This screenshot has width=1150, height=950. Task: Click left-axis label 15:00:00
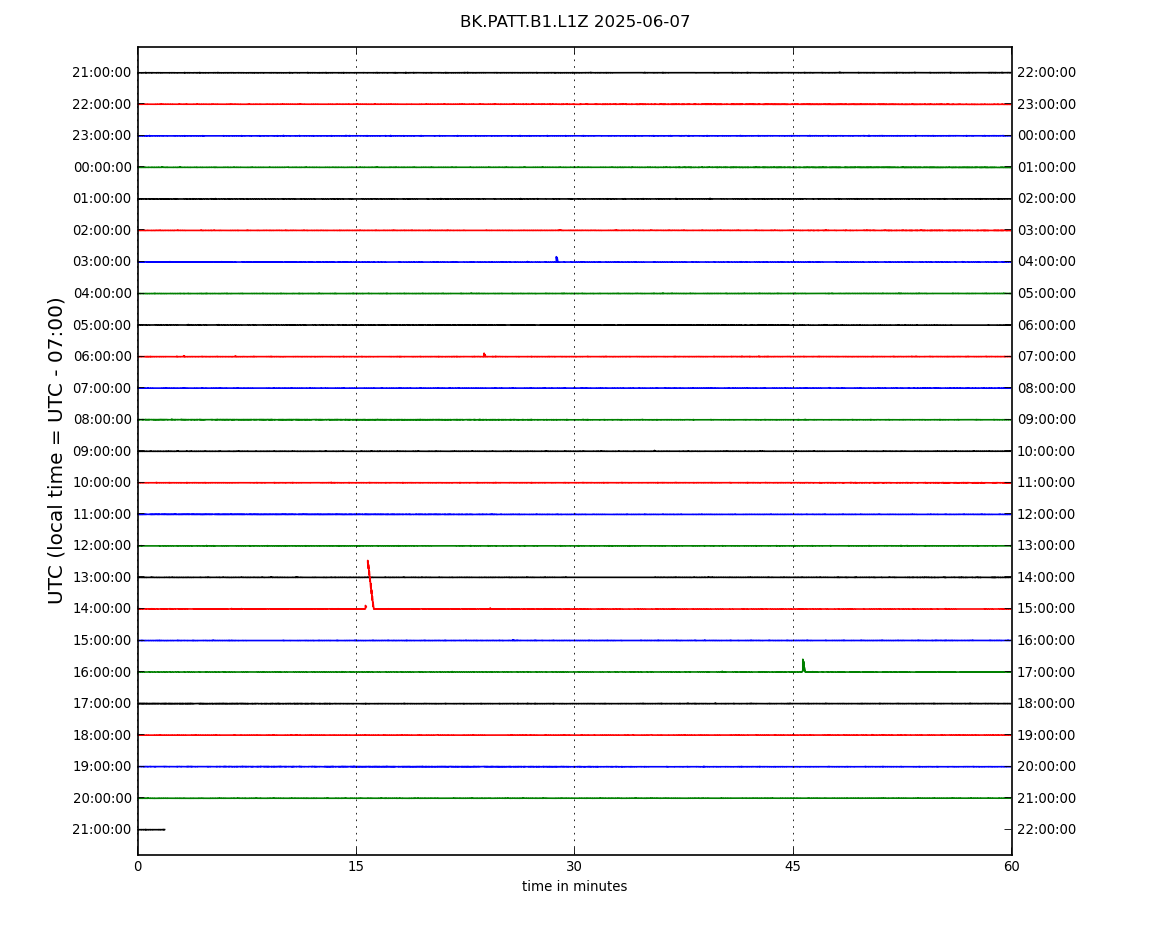(x=102, y=640)
